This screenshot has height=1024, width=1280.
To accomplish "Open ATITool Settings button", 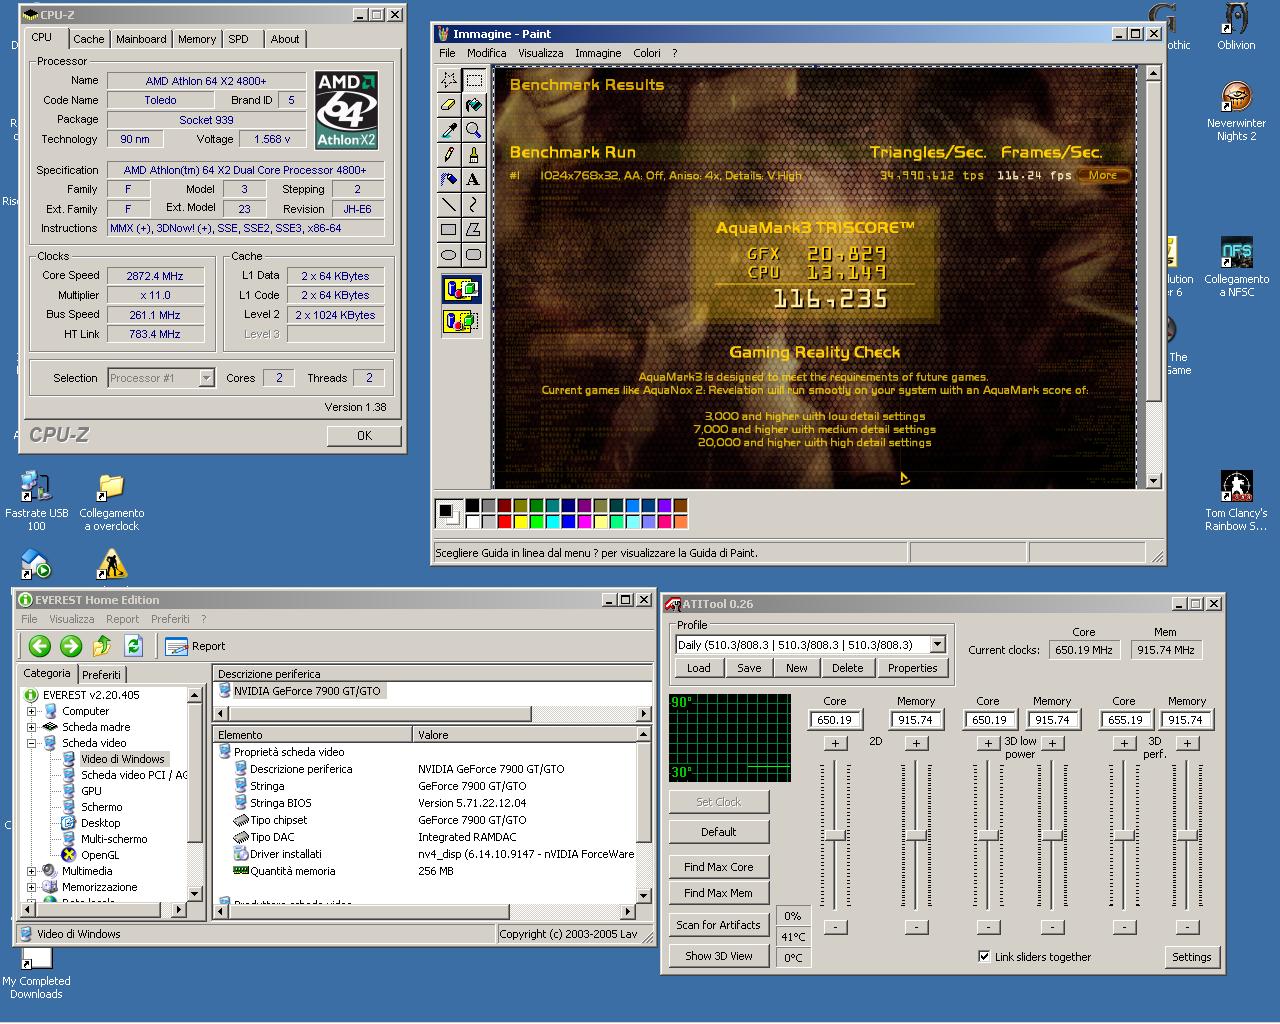I will coord(1191,957).
